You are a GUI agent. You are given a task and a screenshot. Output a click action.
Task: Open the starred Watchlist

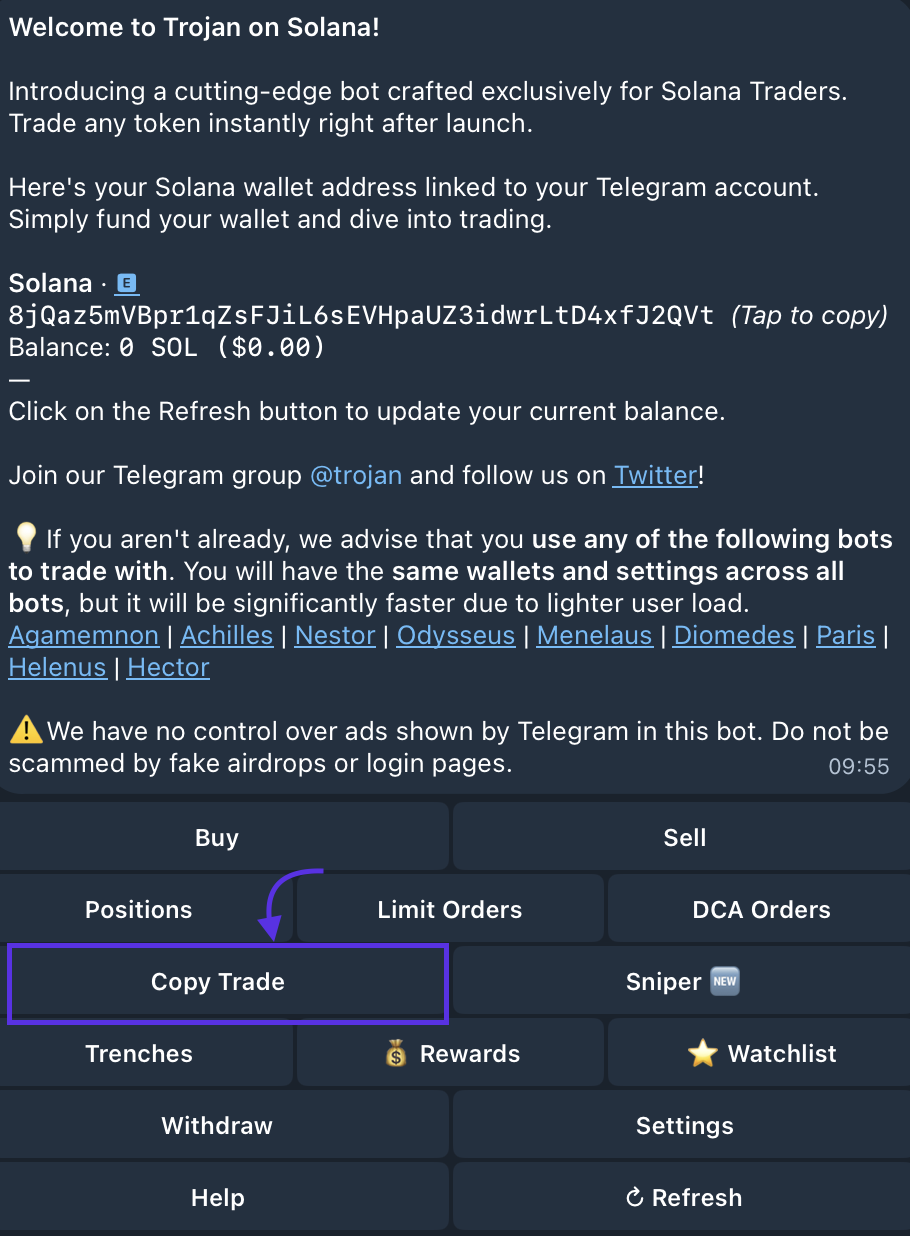click(762, 1054)
